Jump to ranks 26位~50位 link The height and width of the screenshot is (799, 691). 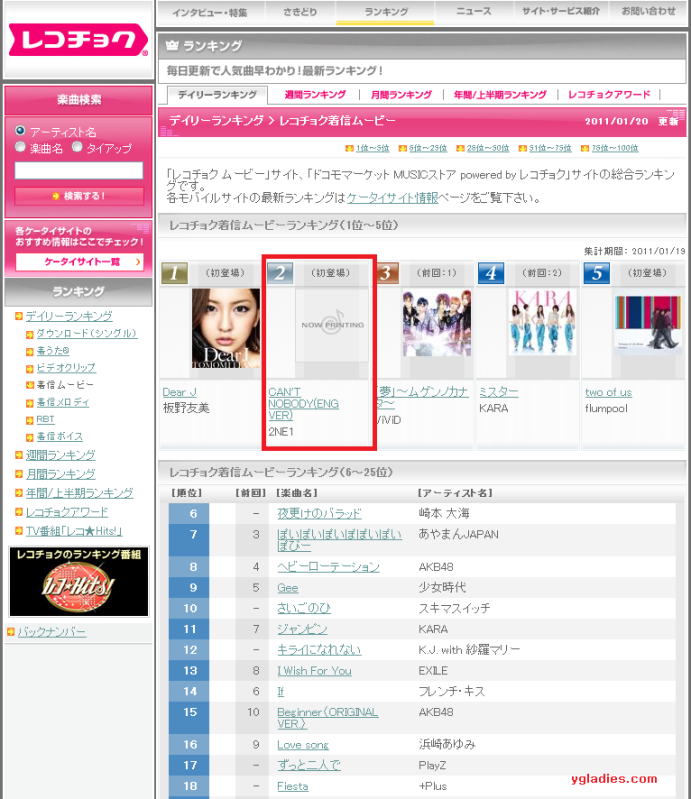(x=488, y=148)
